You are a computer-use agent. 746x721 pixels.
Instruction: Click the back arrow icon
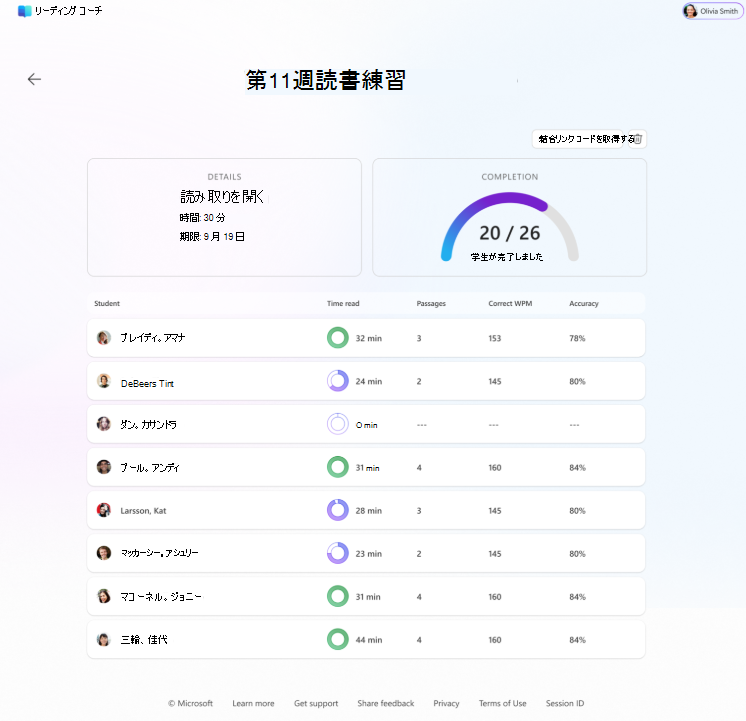pos(34,79)
